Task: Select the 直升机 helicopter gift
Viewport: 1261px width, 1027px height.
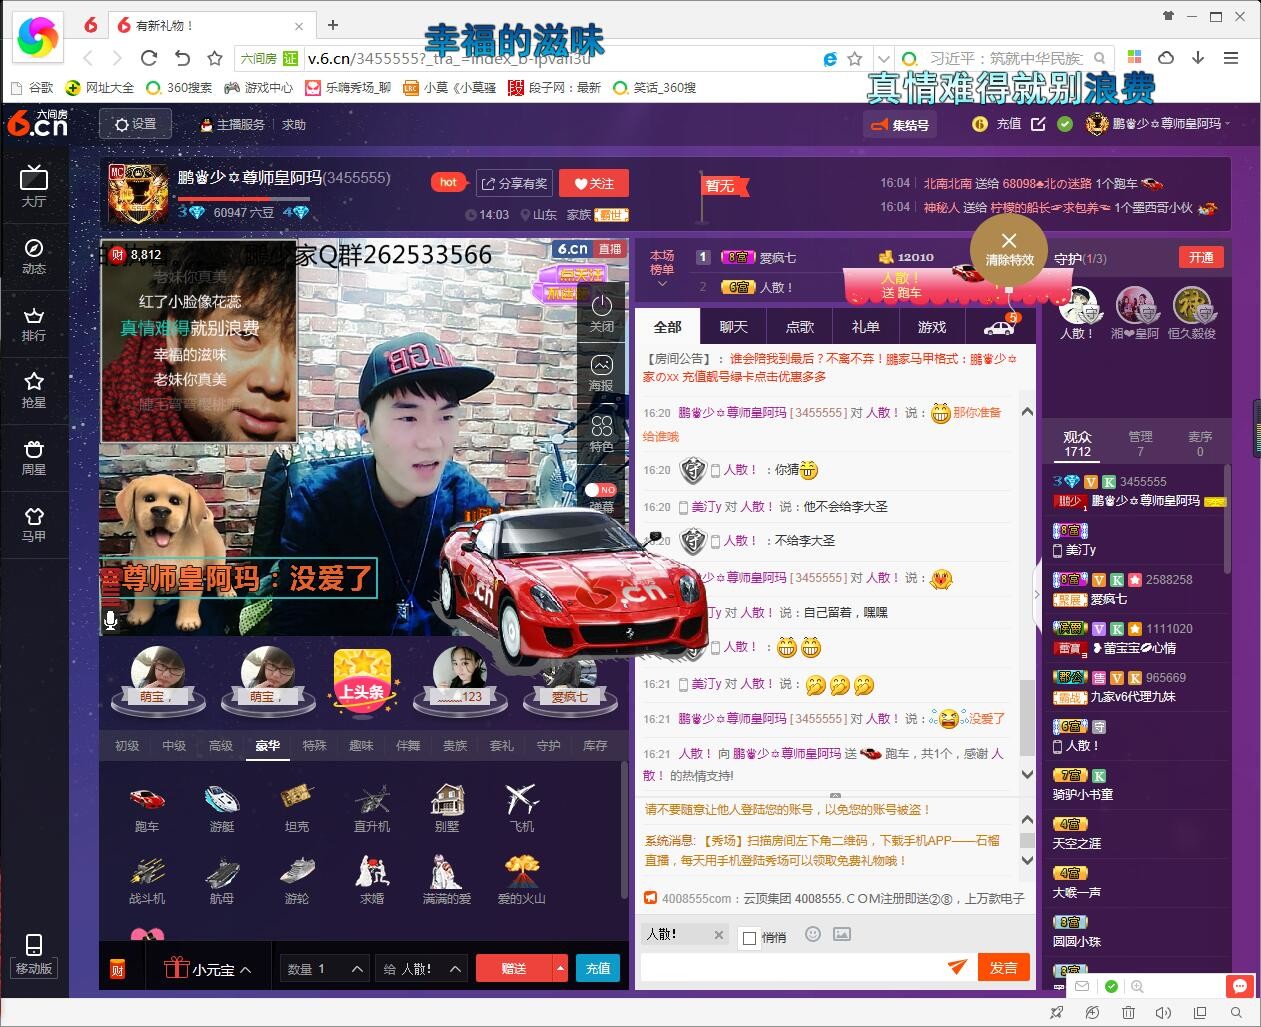Action: [372, 808]
